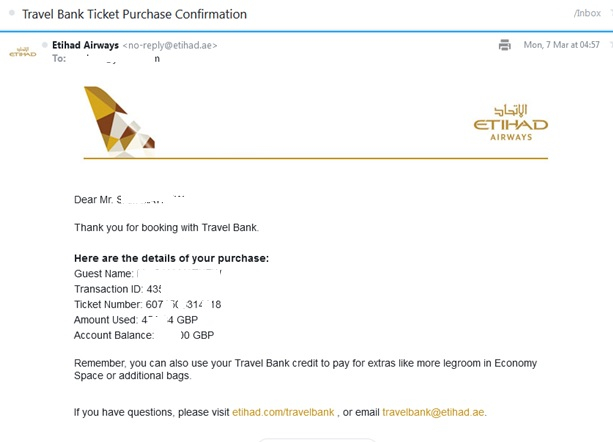Open the etihad.com/travelbank link
This screenshot has height=442, width=613.
(x=283, y=412)
